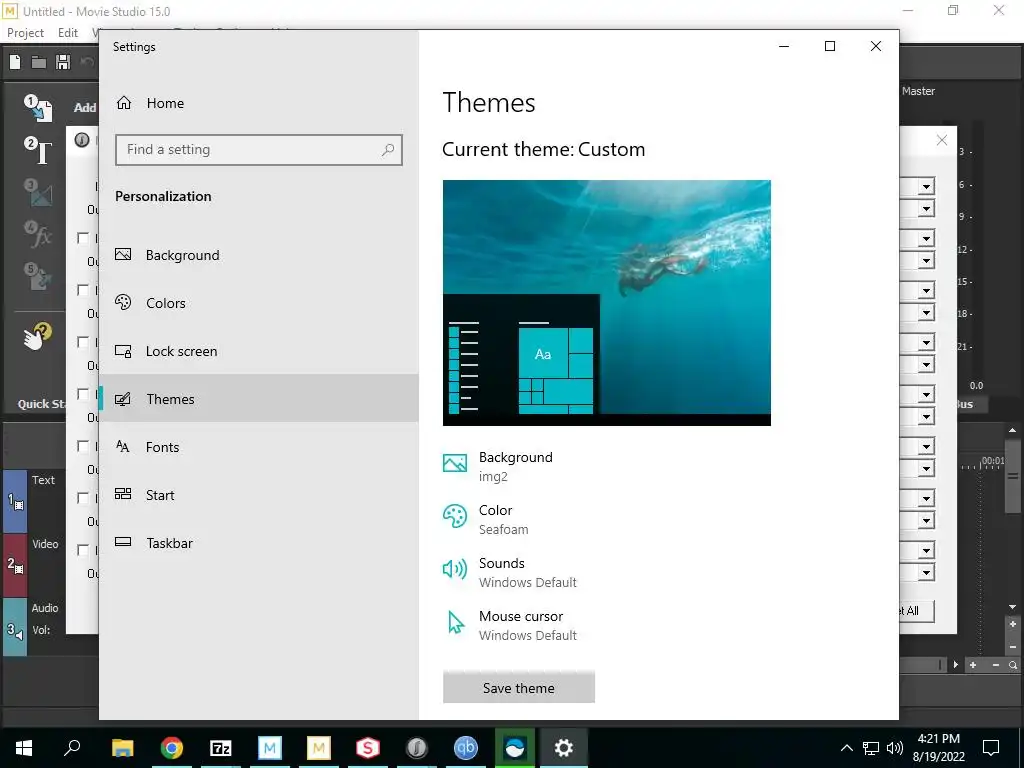Open File Explorer from the taskbar
Image resolution: width=1024 pixels, height=768 pixels.
(122, 747)
